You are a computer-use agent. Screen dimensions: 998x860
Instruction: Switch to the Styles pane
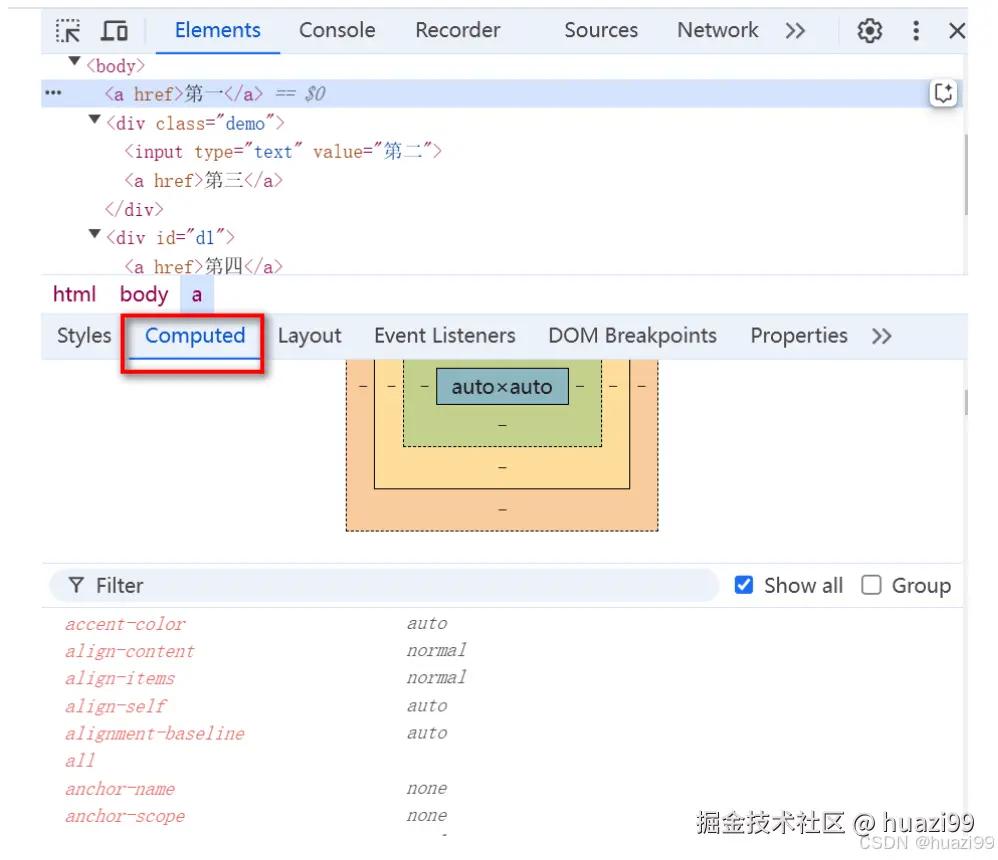click(x=84, y=335)
